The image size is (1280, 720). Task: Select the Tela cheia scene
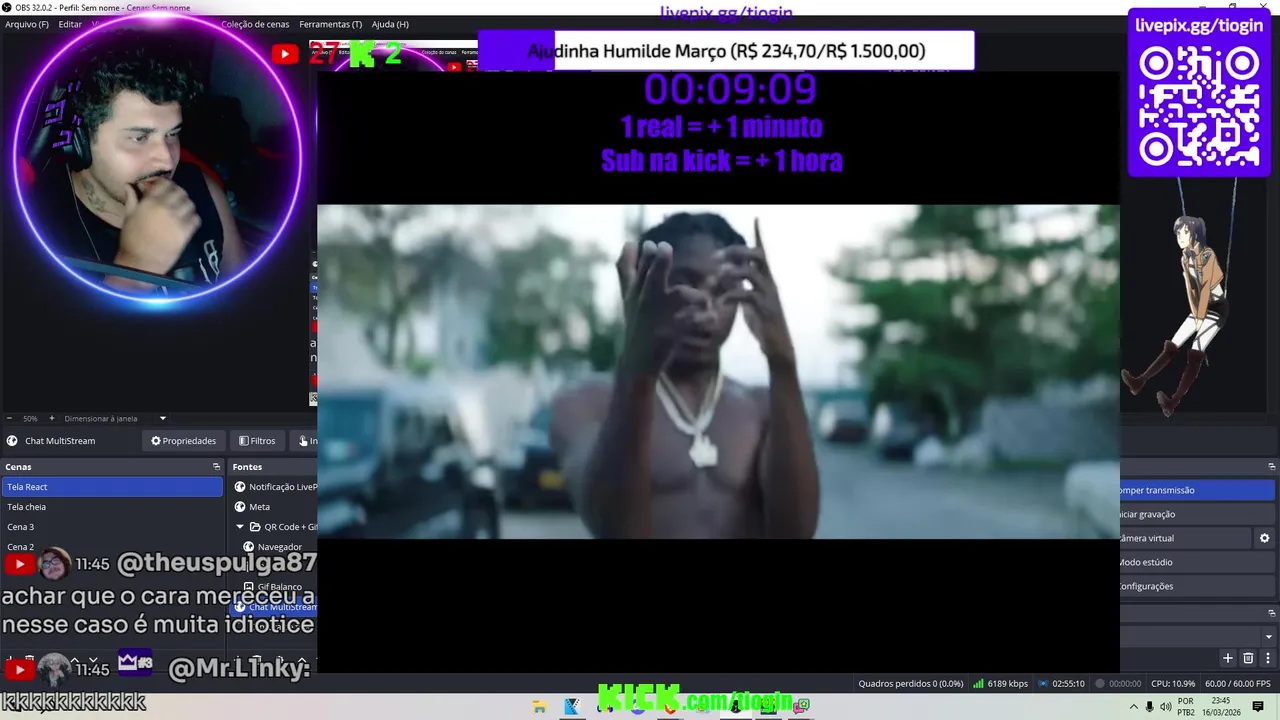click(112, 507)
